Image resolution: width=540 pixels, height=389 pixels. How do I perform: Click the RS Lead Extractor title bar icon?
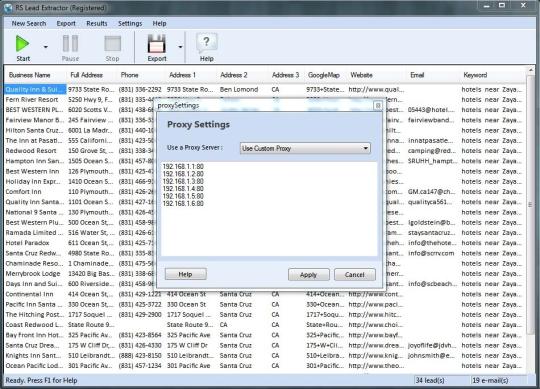8,8
